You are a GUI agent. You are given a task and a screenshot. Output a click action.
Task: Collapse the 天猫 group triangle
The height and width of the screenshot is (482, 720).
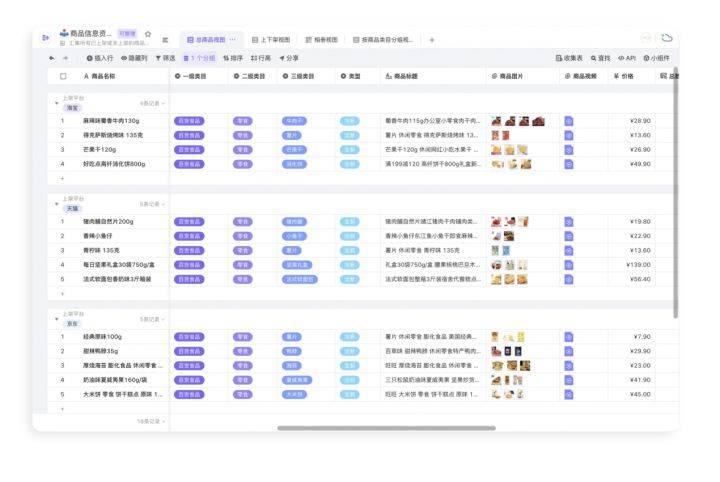(x=56, y=204)
